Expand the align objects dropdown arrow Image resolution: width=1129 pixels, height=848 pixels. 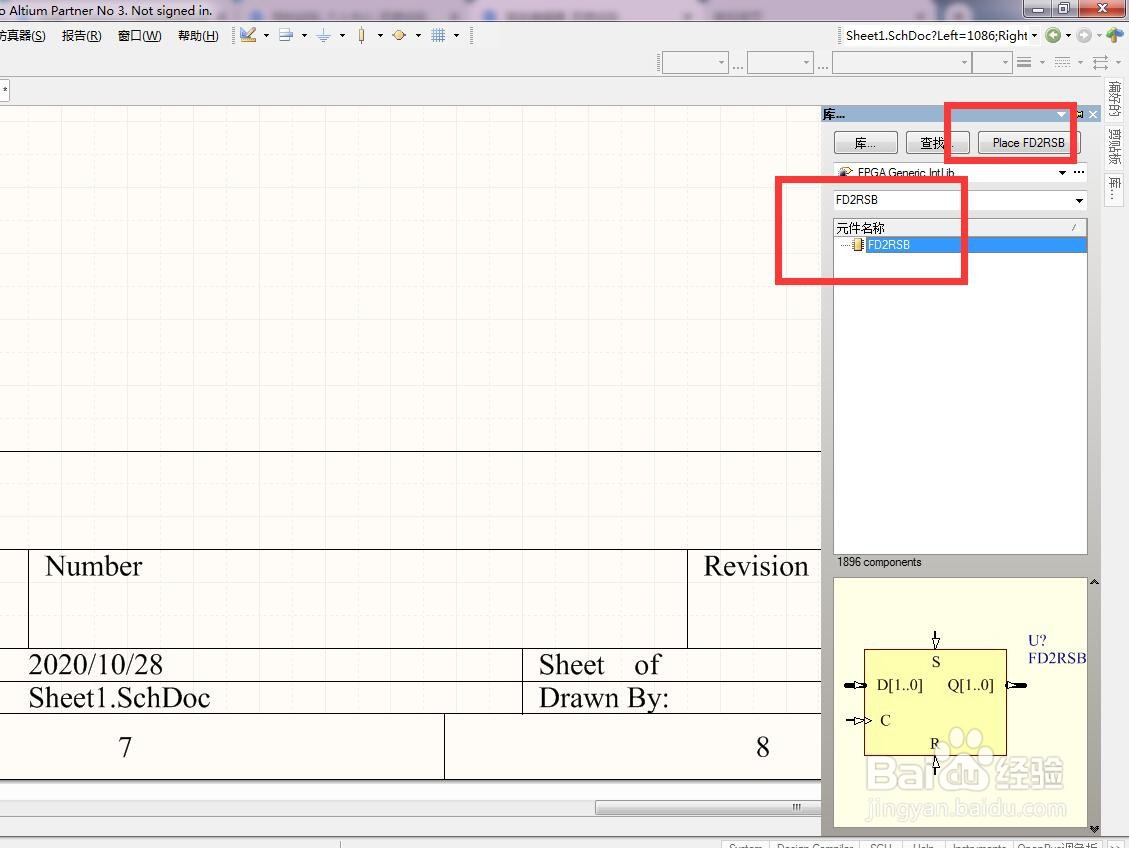click(304, 35)
